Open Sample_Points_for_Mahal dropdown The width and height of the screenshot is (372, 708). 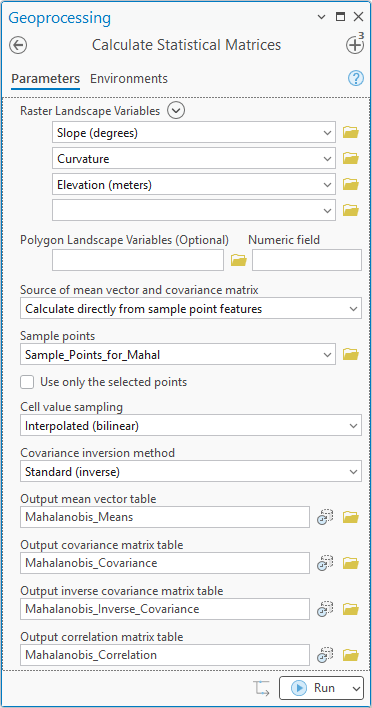click(327, 355)
